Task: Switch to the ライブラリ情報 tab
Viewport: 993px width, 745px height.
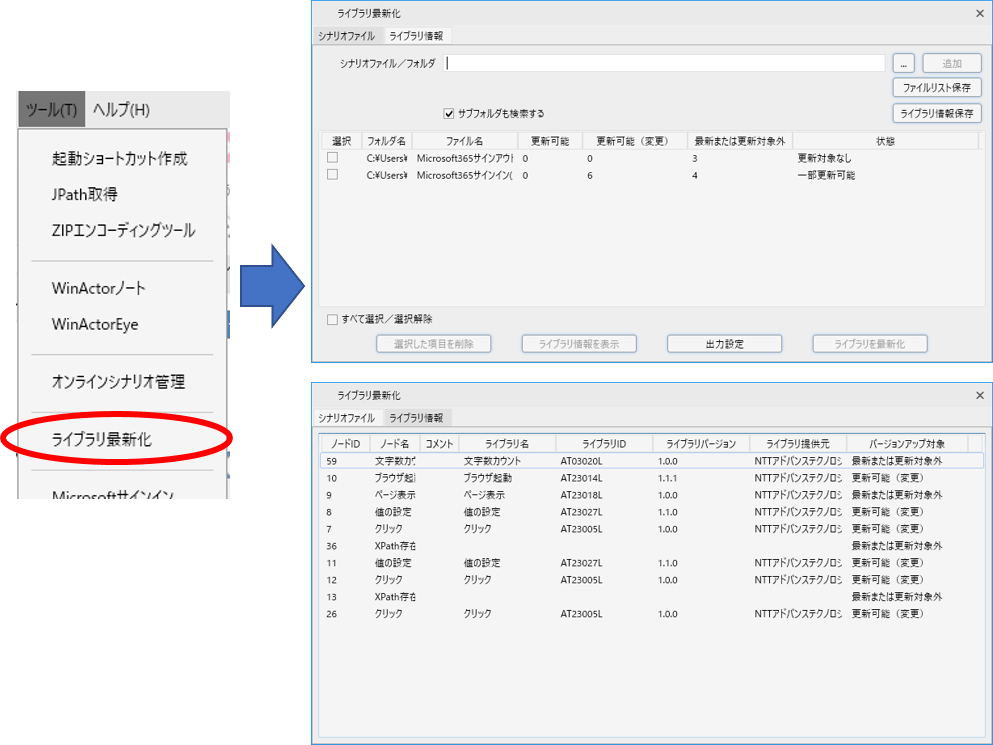Action: 417,34
